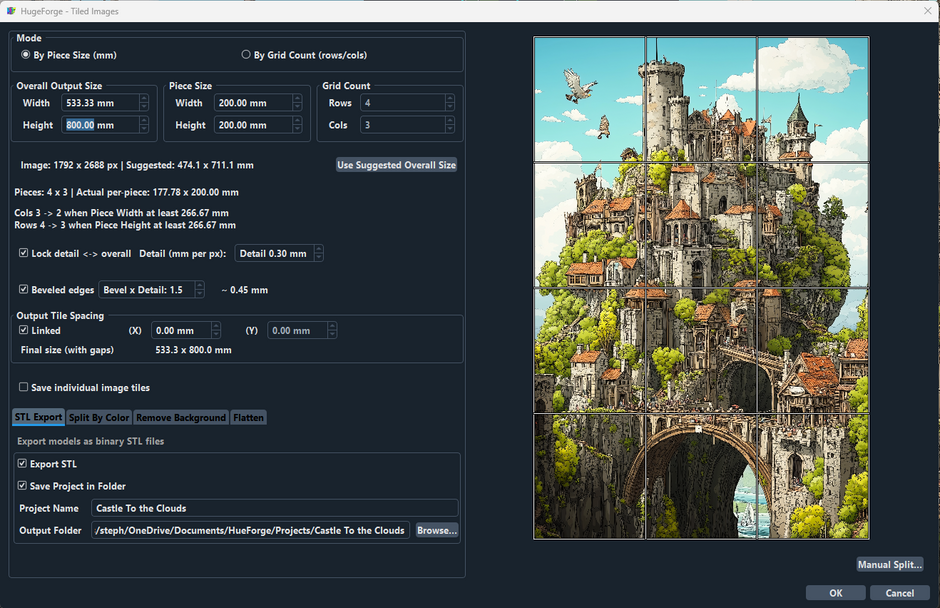Confirm settings with the OK button

pos(835,592)
